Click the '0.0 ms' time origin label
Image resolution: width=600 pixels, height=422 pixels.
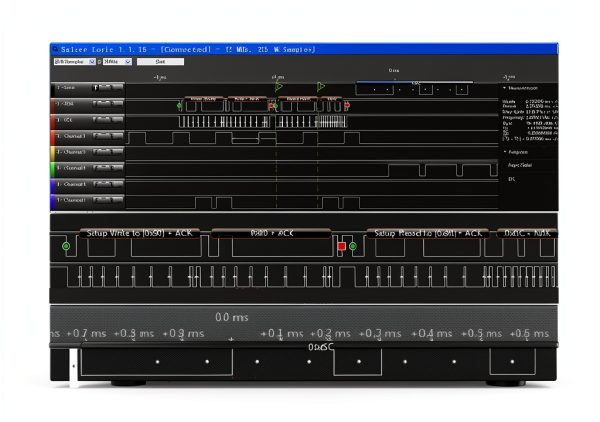point(232,317)
